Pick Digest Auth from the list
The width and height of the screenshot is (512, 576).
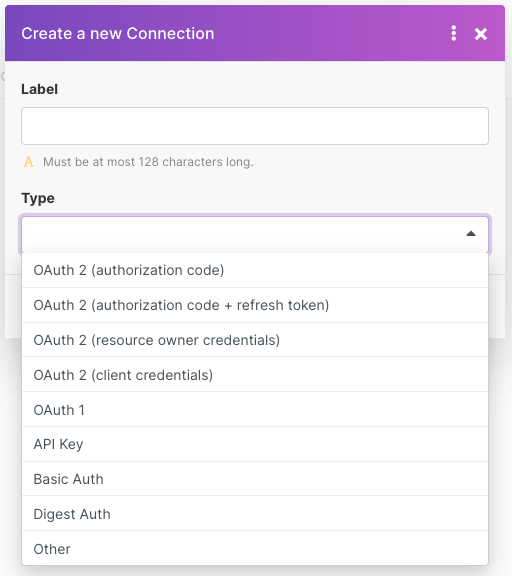(x=255, y=514)
